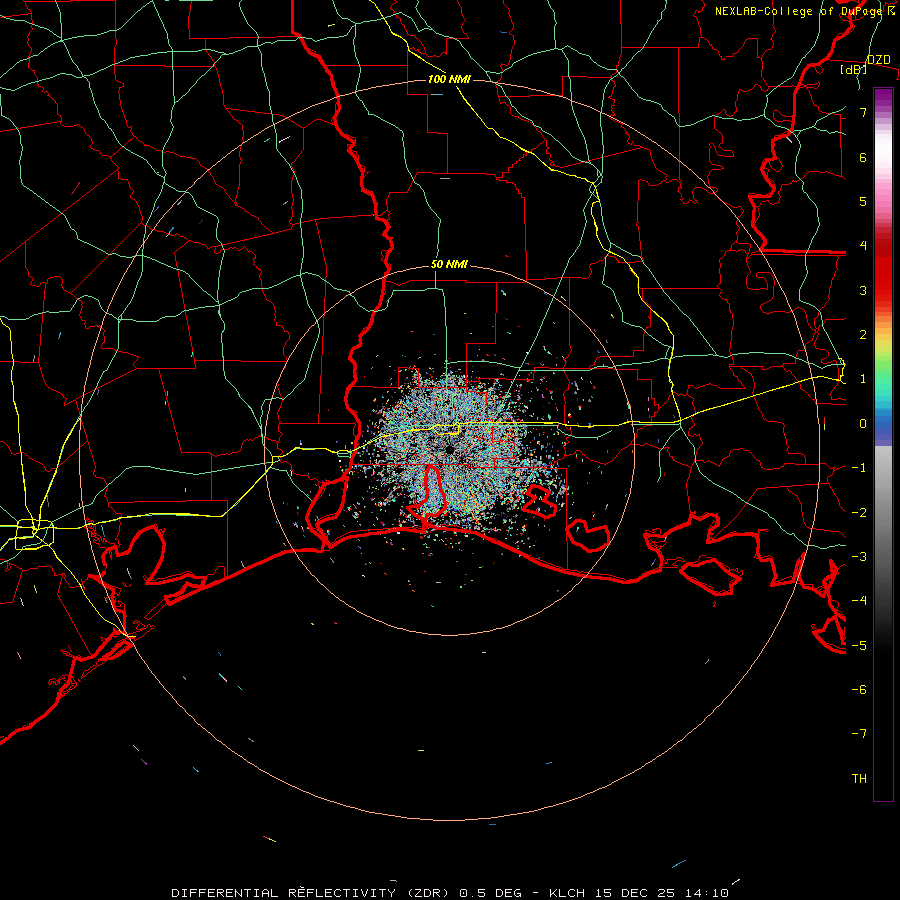
Task: Click the 50 NMI range ring label
Action: [x=449, y=265]
